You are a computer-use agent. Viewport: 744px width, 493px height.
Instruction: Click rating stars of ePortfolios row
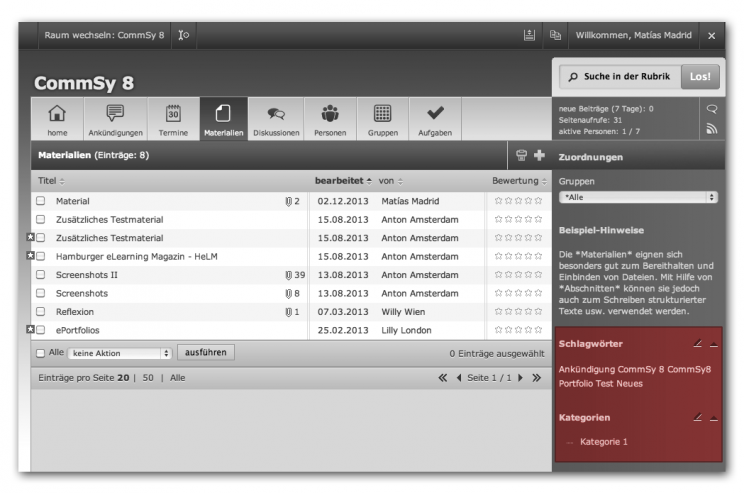coord(518,330)
